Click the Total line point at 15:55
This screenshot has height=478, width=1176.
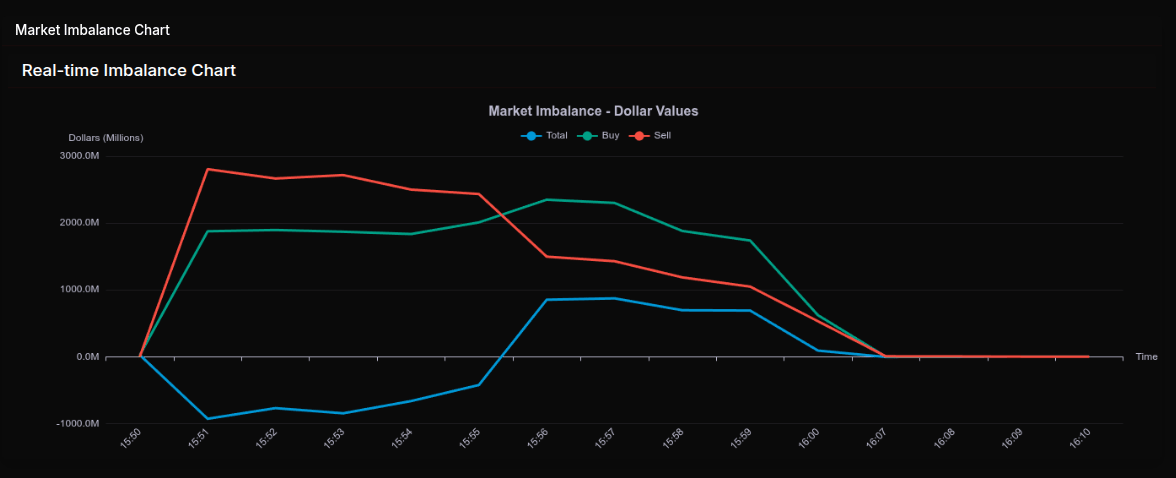click(x=479, y=385)
